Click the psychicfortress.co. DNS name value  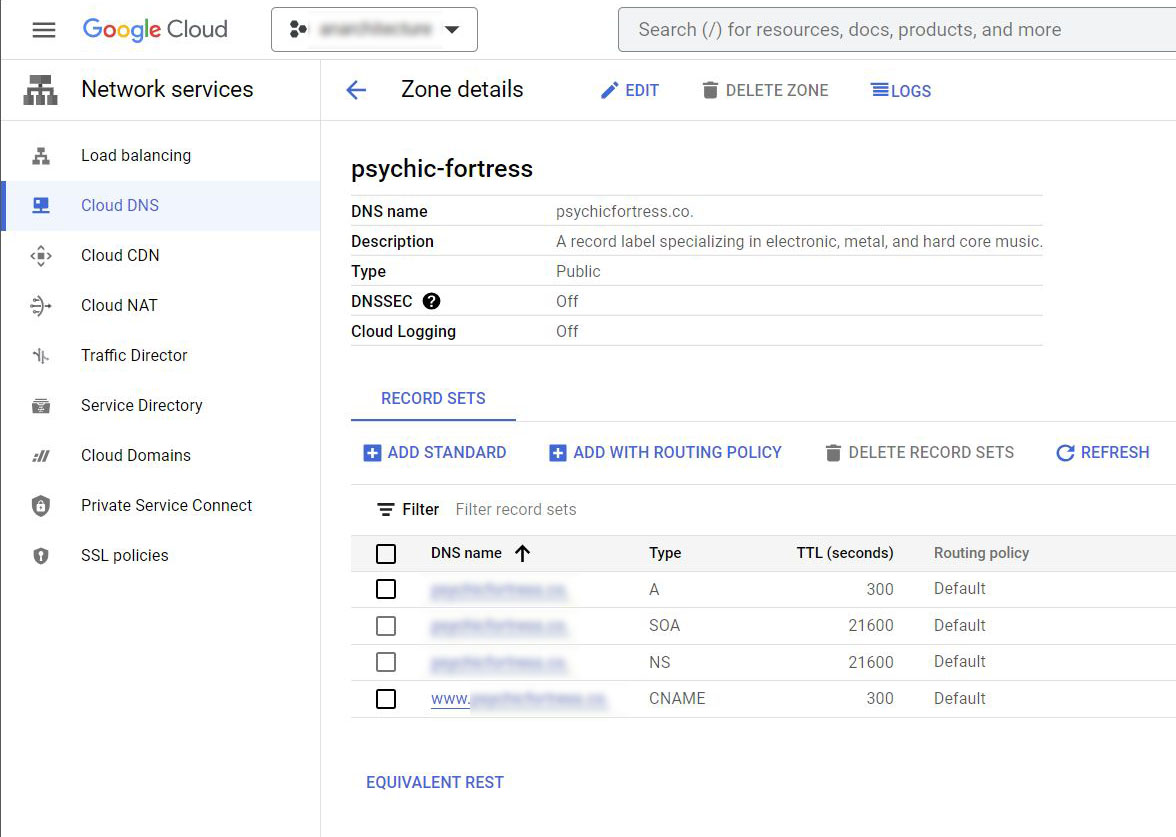(625, 212)
